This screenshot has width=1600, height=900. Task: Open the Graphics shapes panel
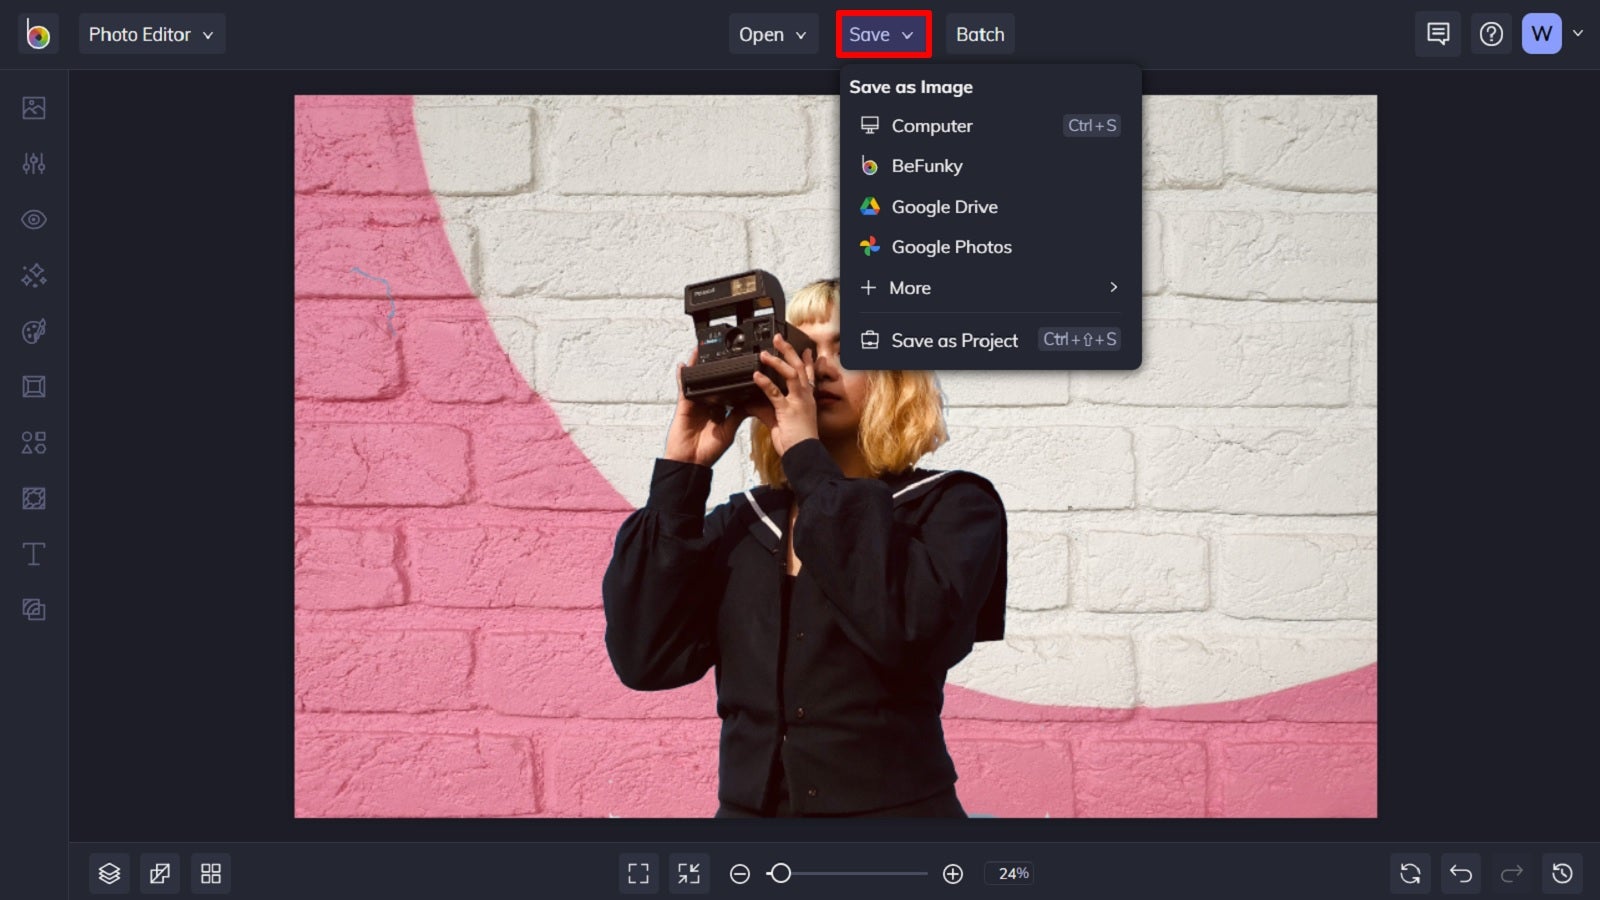point(33,442)
